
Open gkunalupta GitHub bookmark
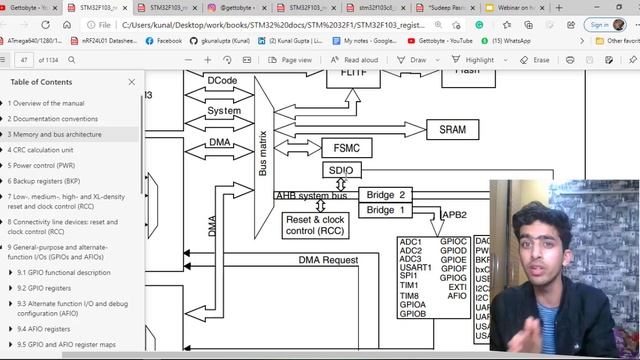(x=220, y=41)
